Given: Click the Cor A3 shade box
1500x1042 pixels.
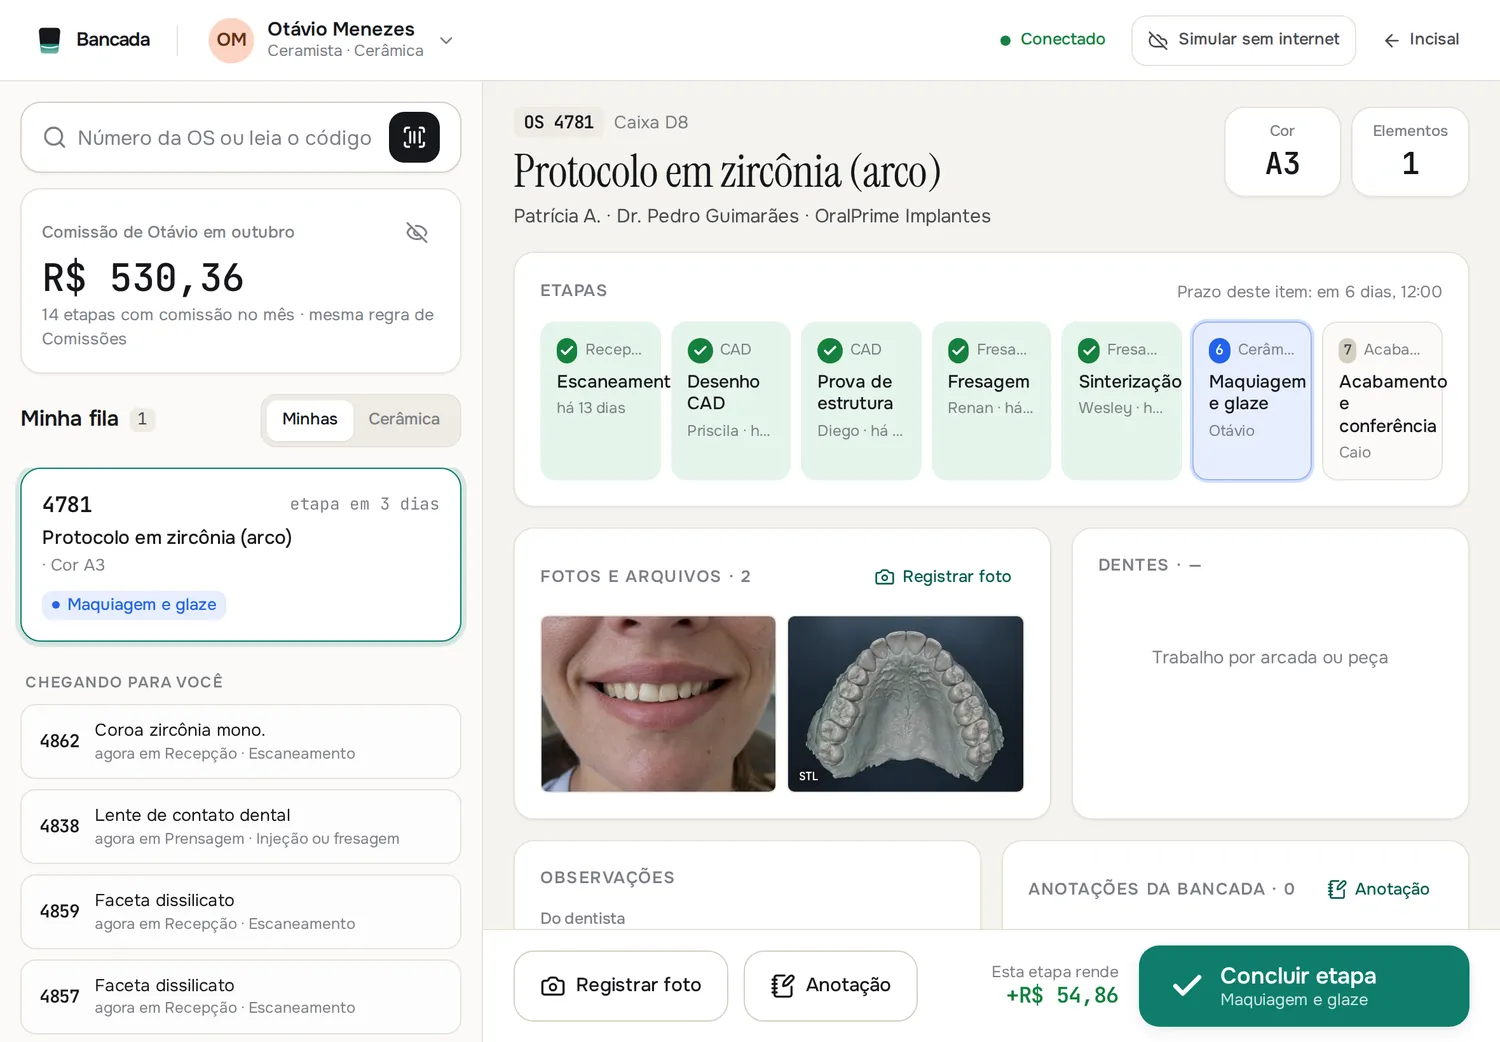Looking at the screenshot, I should pos(1282,152).
